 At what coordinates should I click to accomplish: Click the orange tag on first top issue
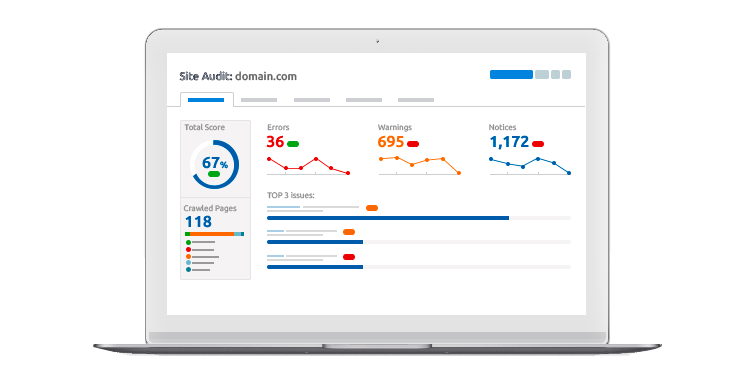(372, 208)
